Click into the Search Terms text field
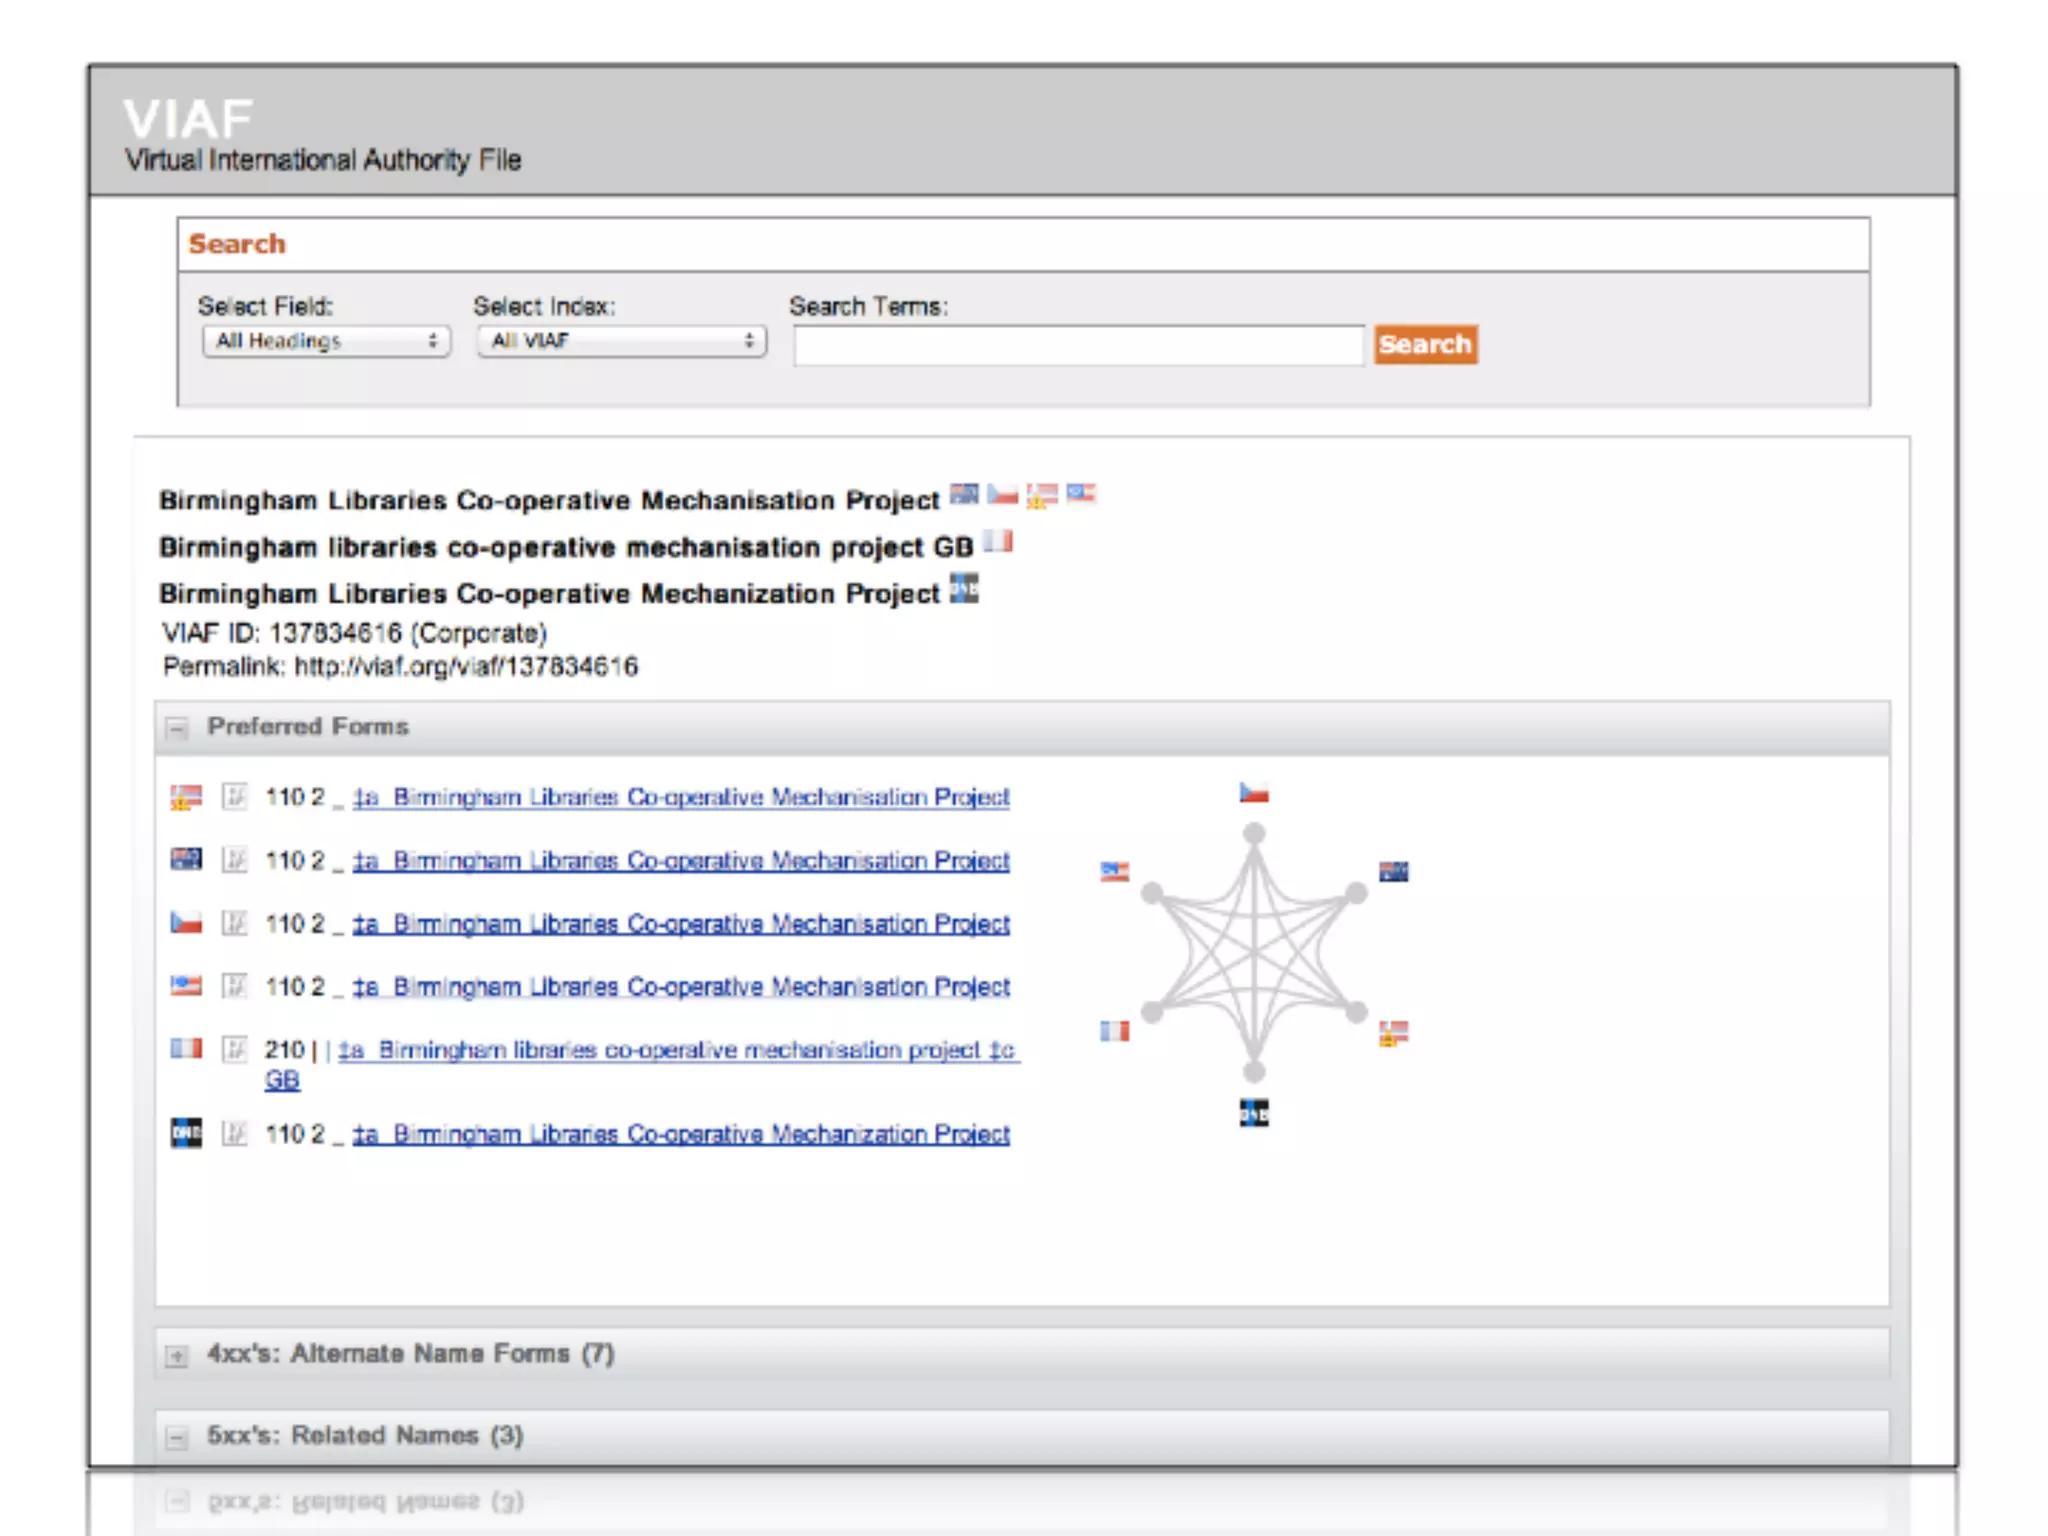 click(x=1078, y=345)
